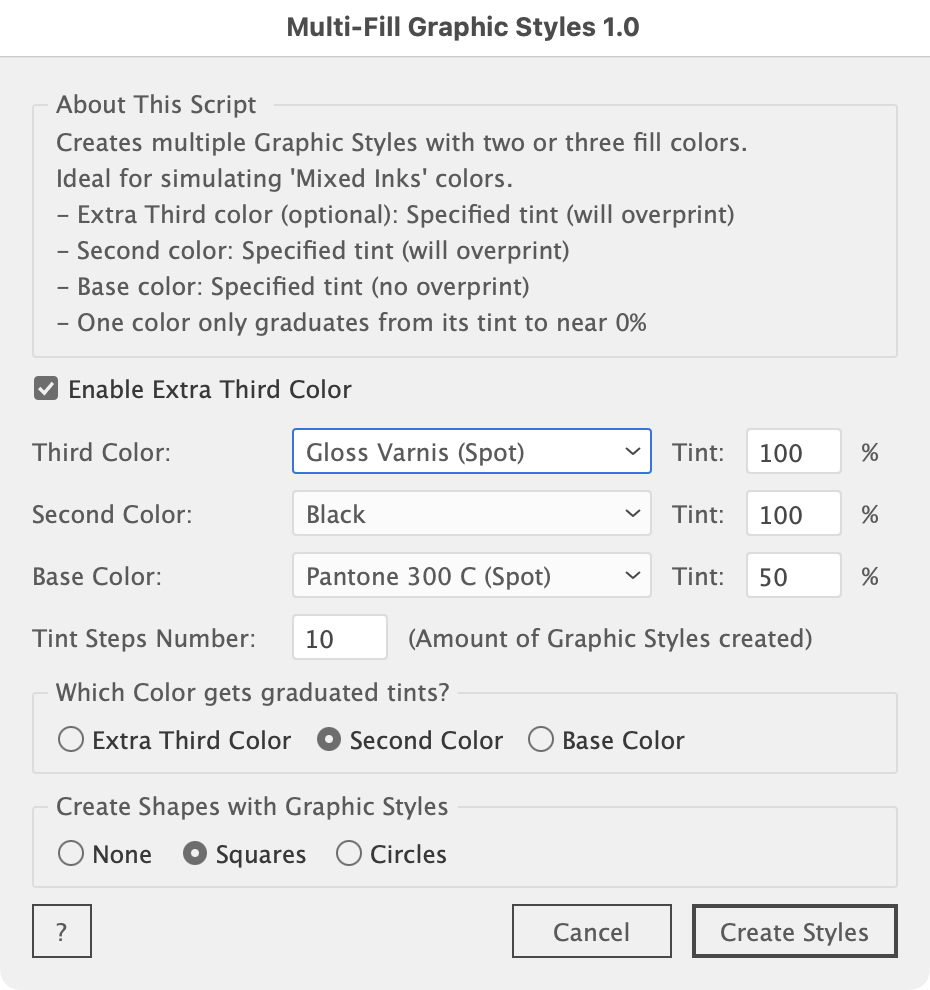This screenshot has height=990, width=930.
Task: Choose Second Color for graduated tints
Action: tap(329, 740)
